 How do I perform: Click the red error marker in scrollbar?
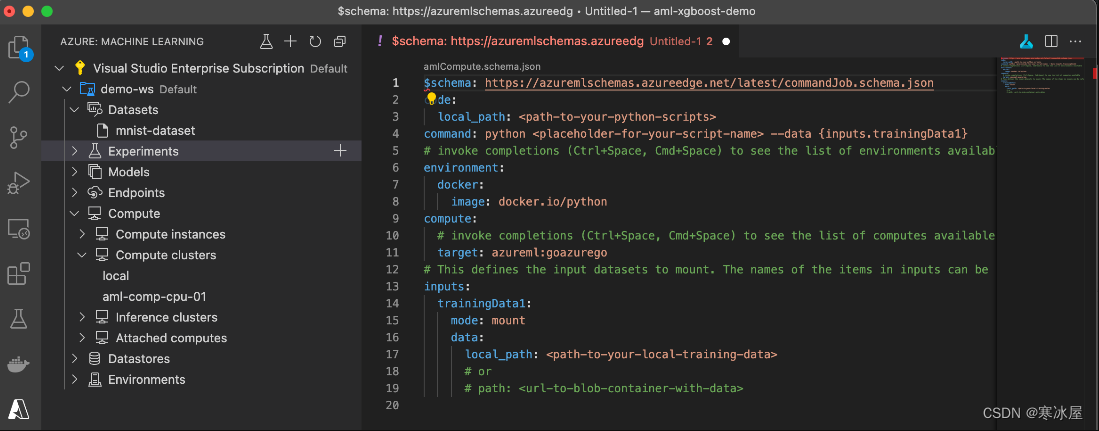[1095, 72]
